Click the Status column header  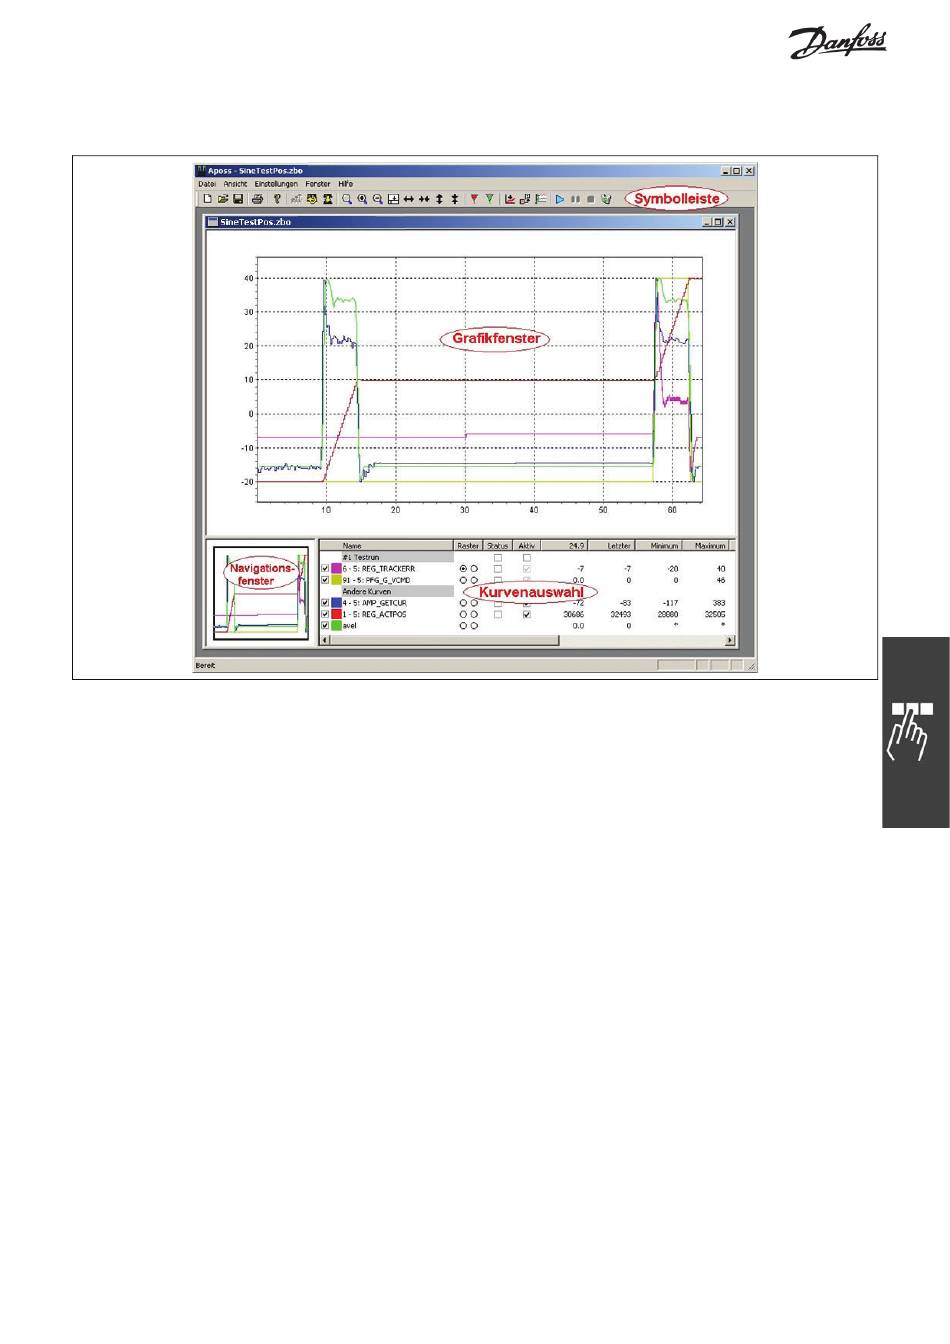click(498, 546)
